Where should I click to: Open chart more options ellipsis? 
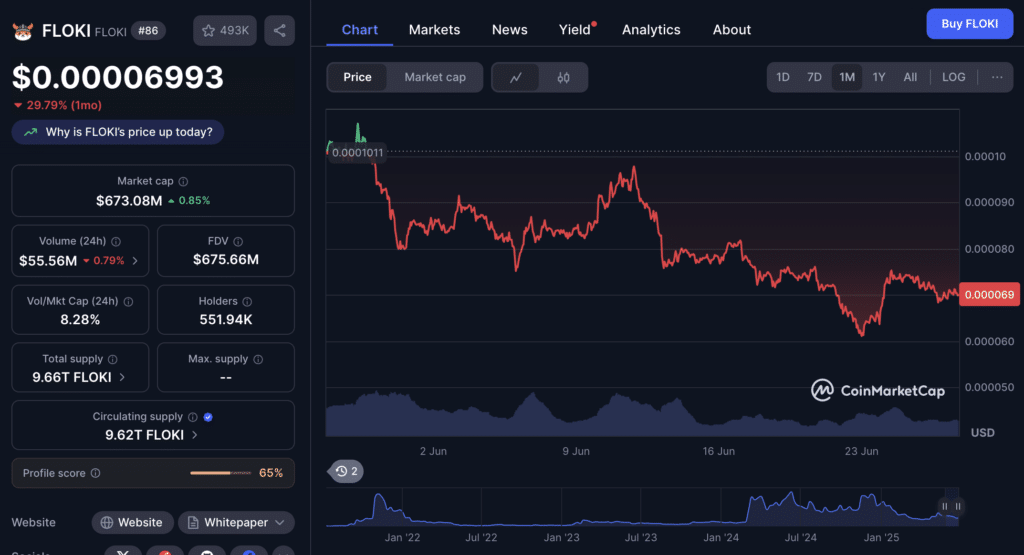[x=997, y=77]
